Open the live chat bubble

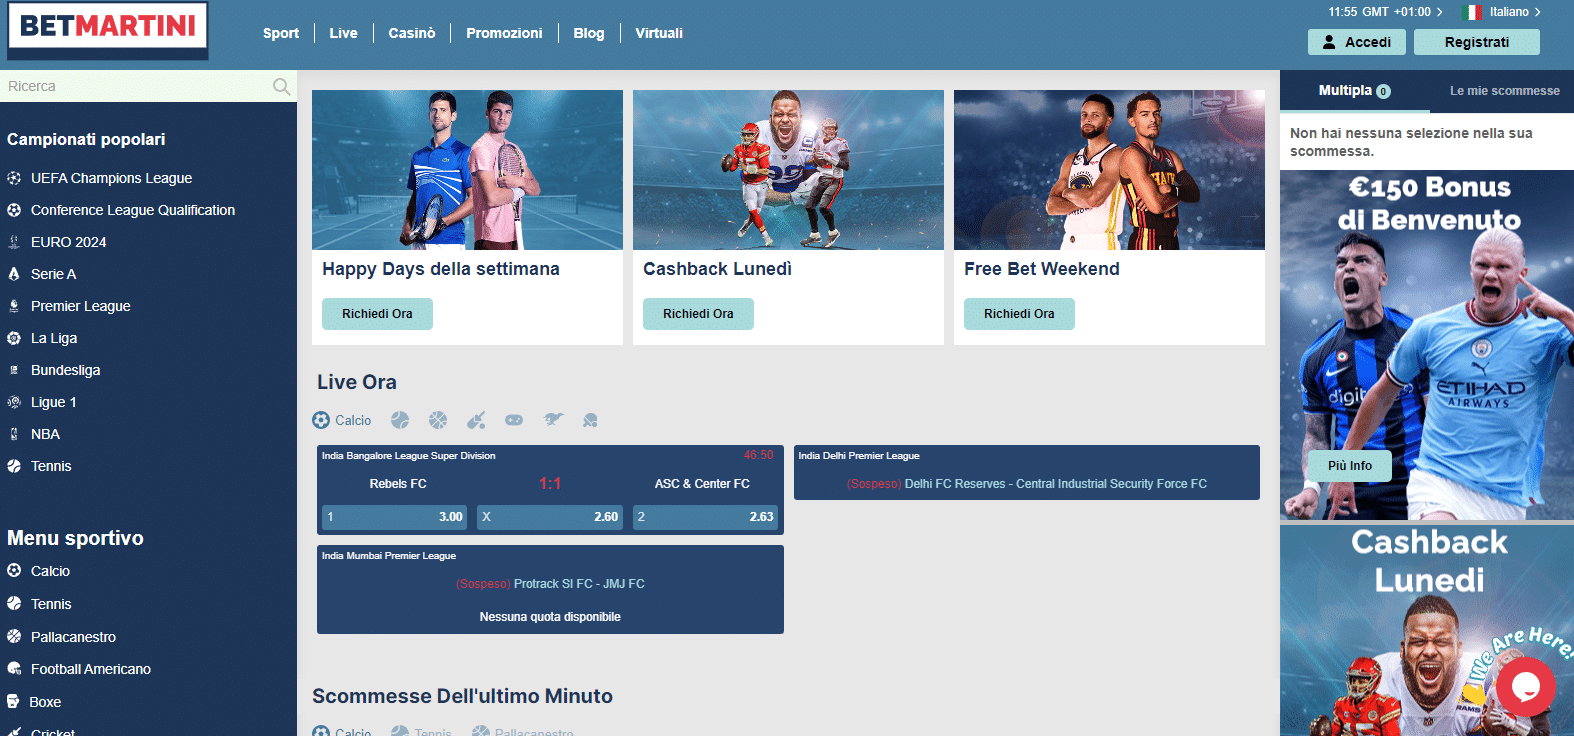(x=1526, y=686)
